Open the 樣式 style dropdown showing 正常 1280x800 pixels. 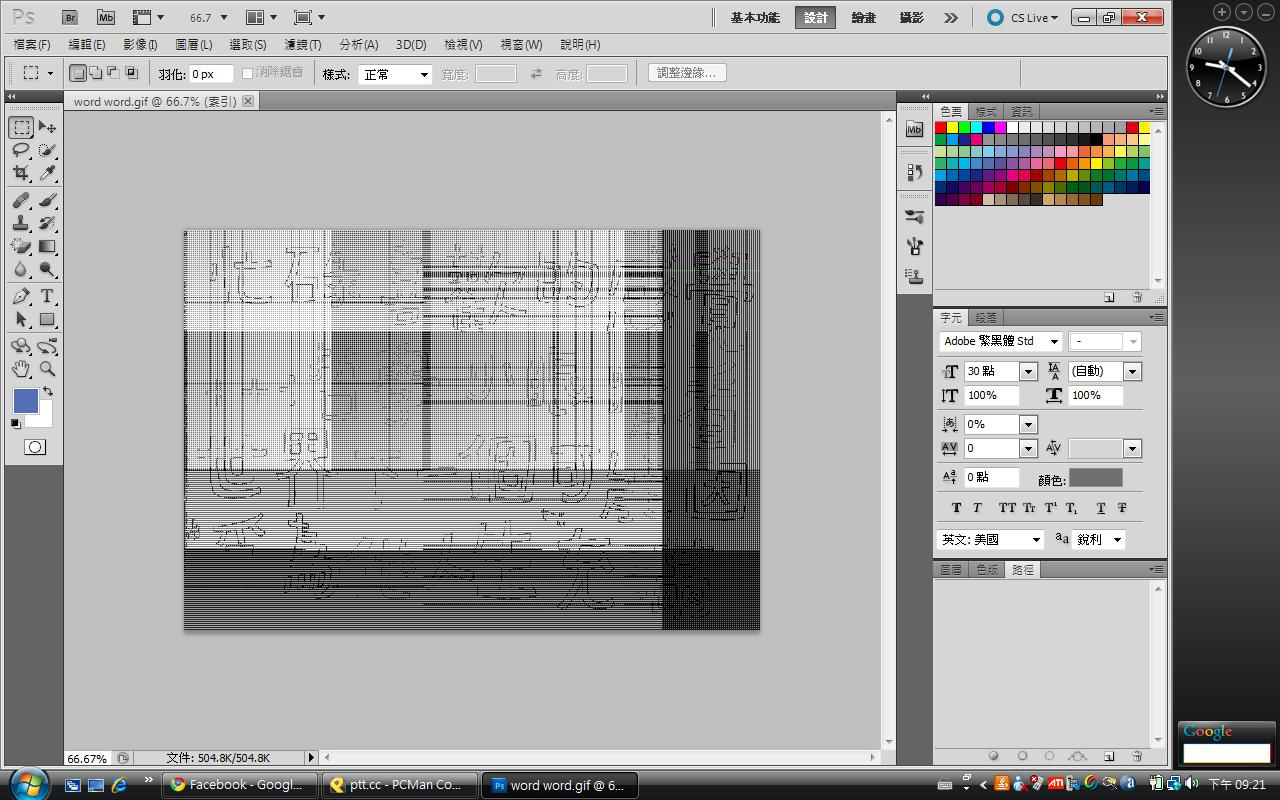[424, 75]
